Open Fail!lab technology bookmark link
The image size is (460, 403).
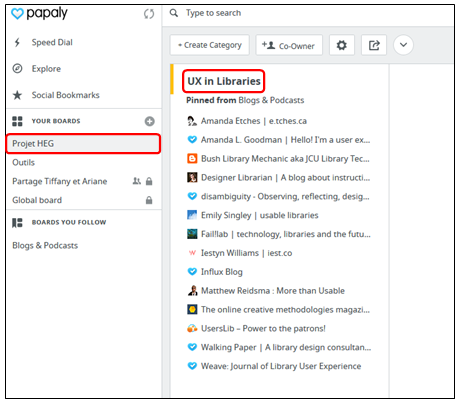click(286, 234)
